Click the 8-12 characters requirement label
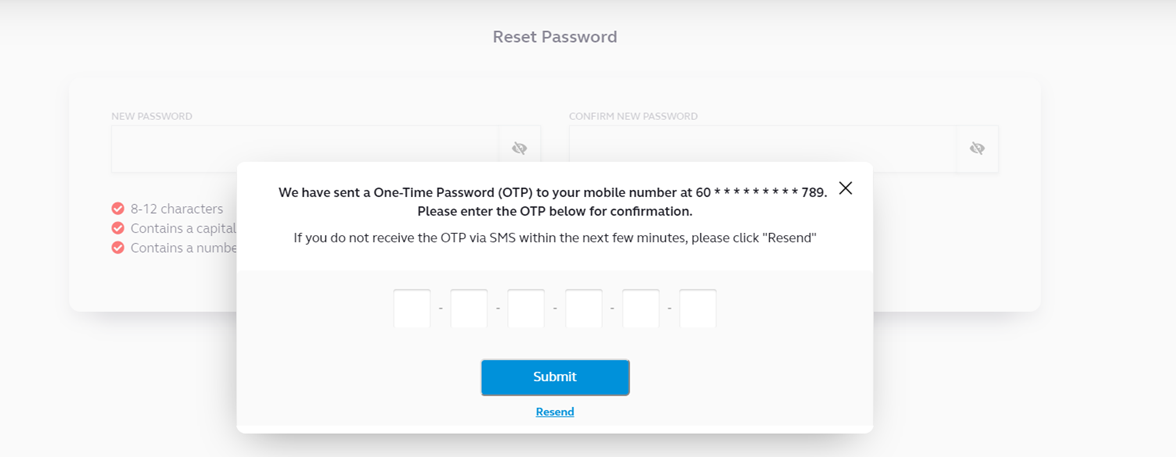1176x457 pixels. pyautogui.click(x=176, y=209)
